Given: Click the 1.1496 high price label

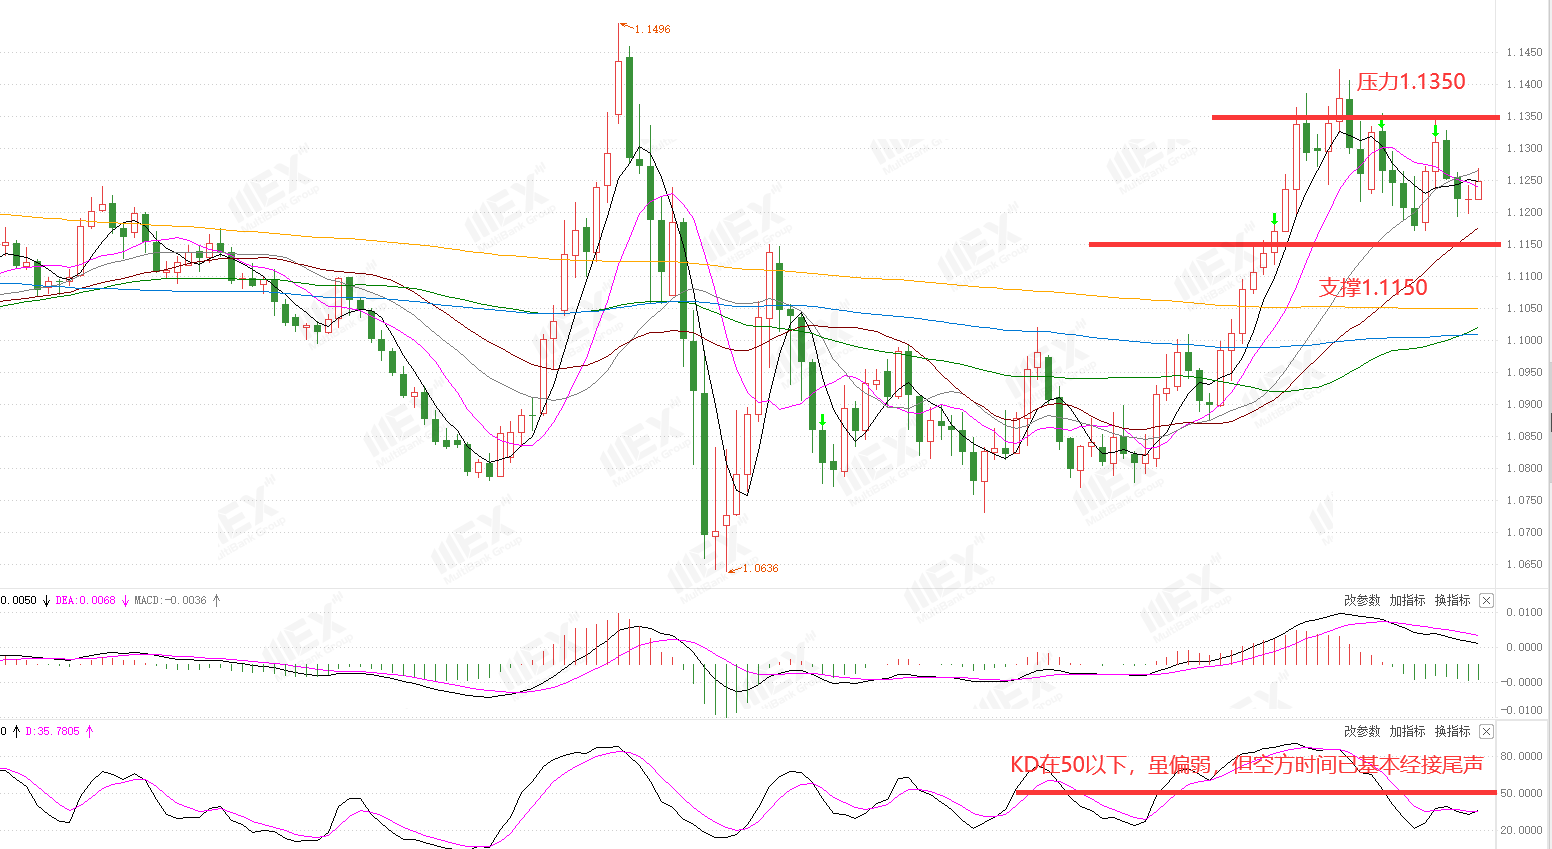Looking at the screenshot, I should tap(652, 29).
